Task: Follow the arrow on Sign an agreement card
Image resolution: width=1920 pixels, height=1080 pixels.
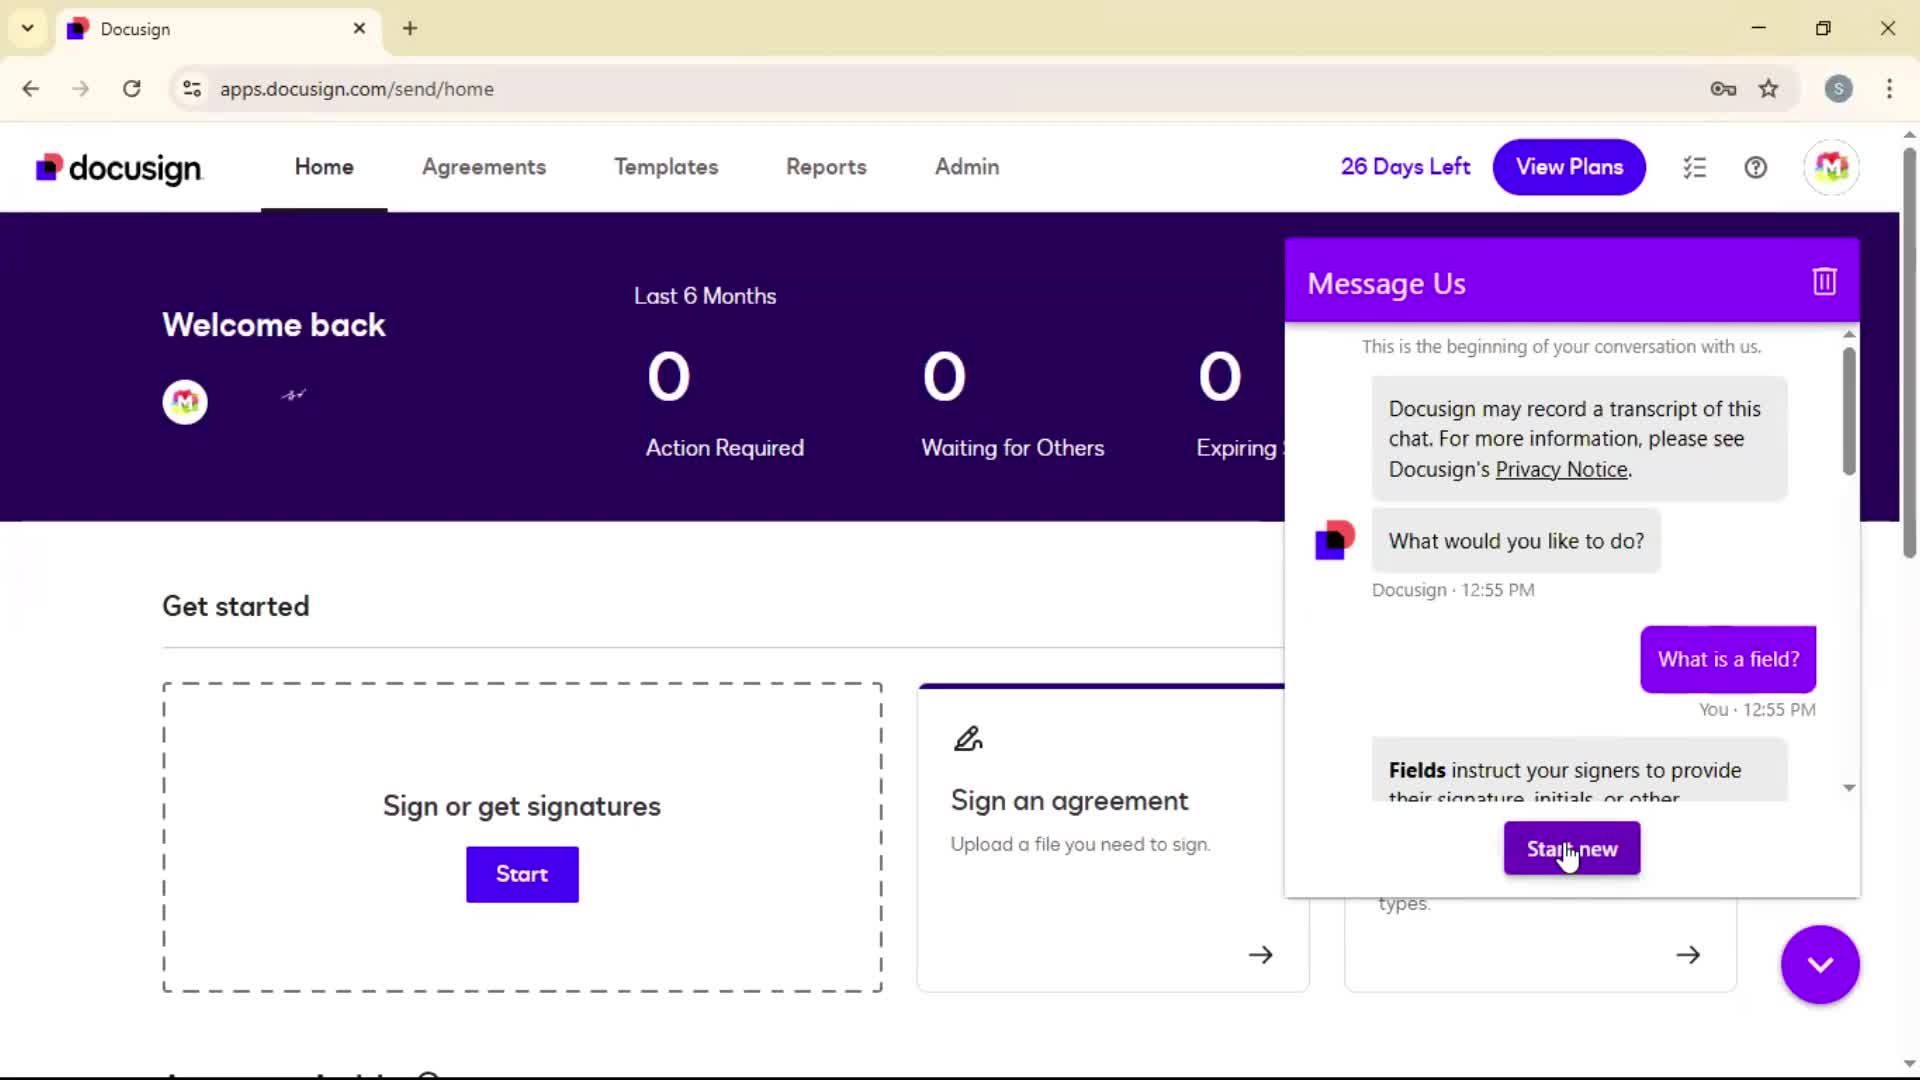Action: (x=1260, y=955)
